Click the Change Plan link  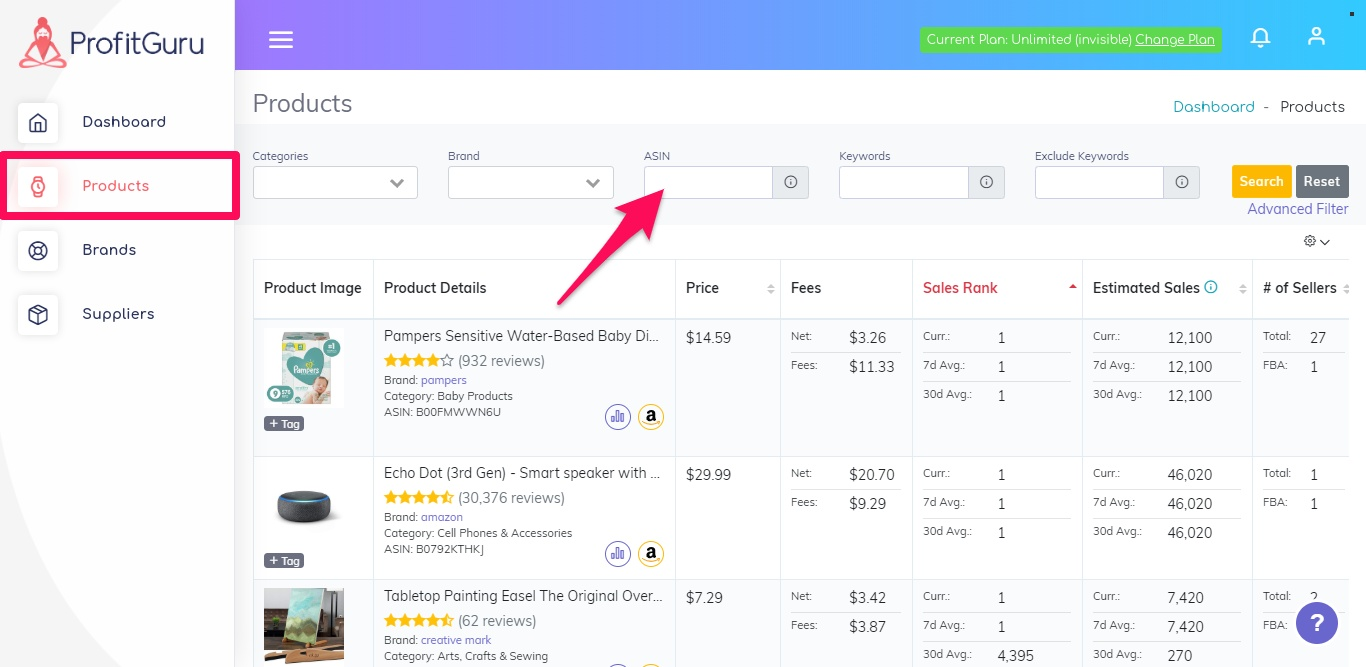[1175, 40]
